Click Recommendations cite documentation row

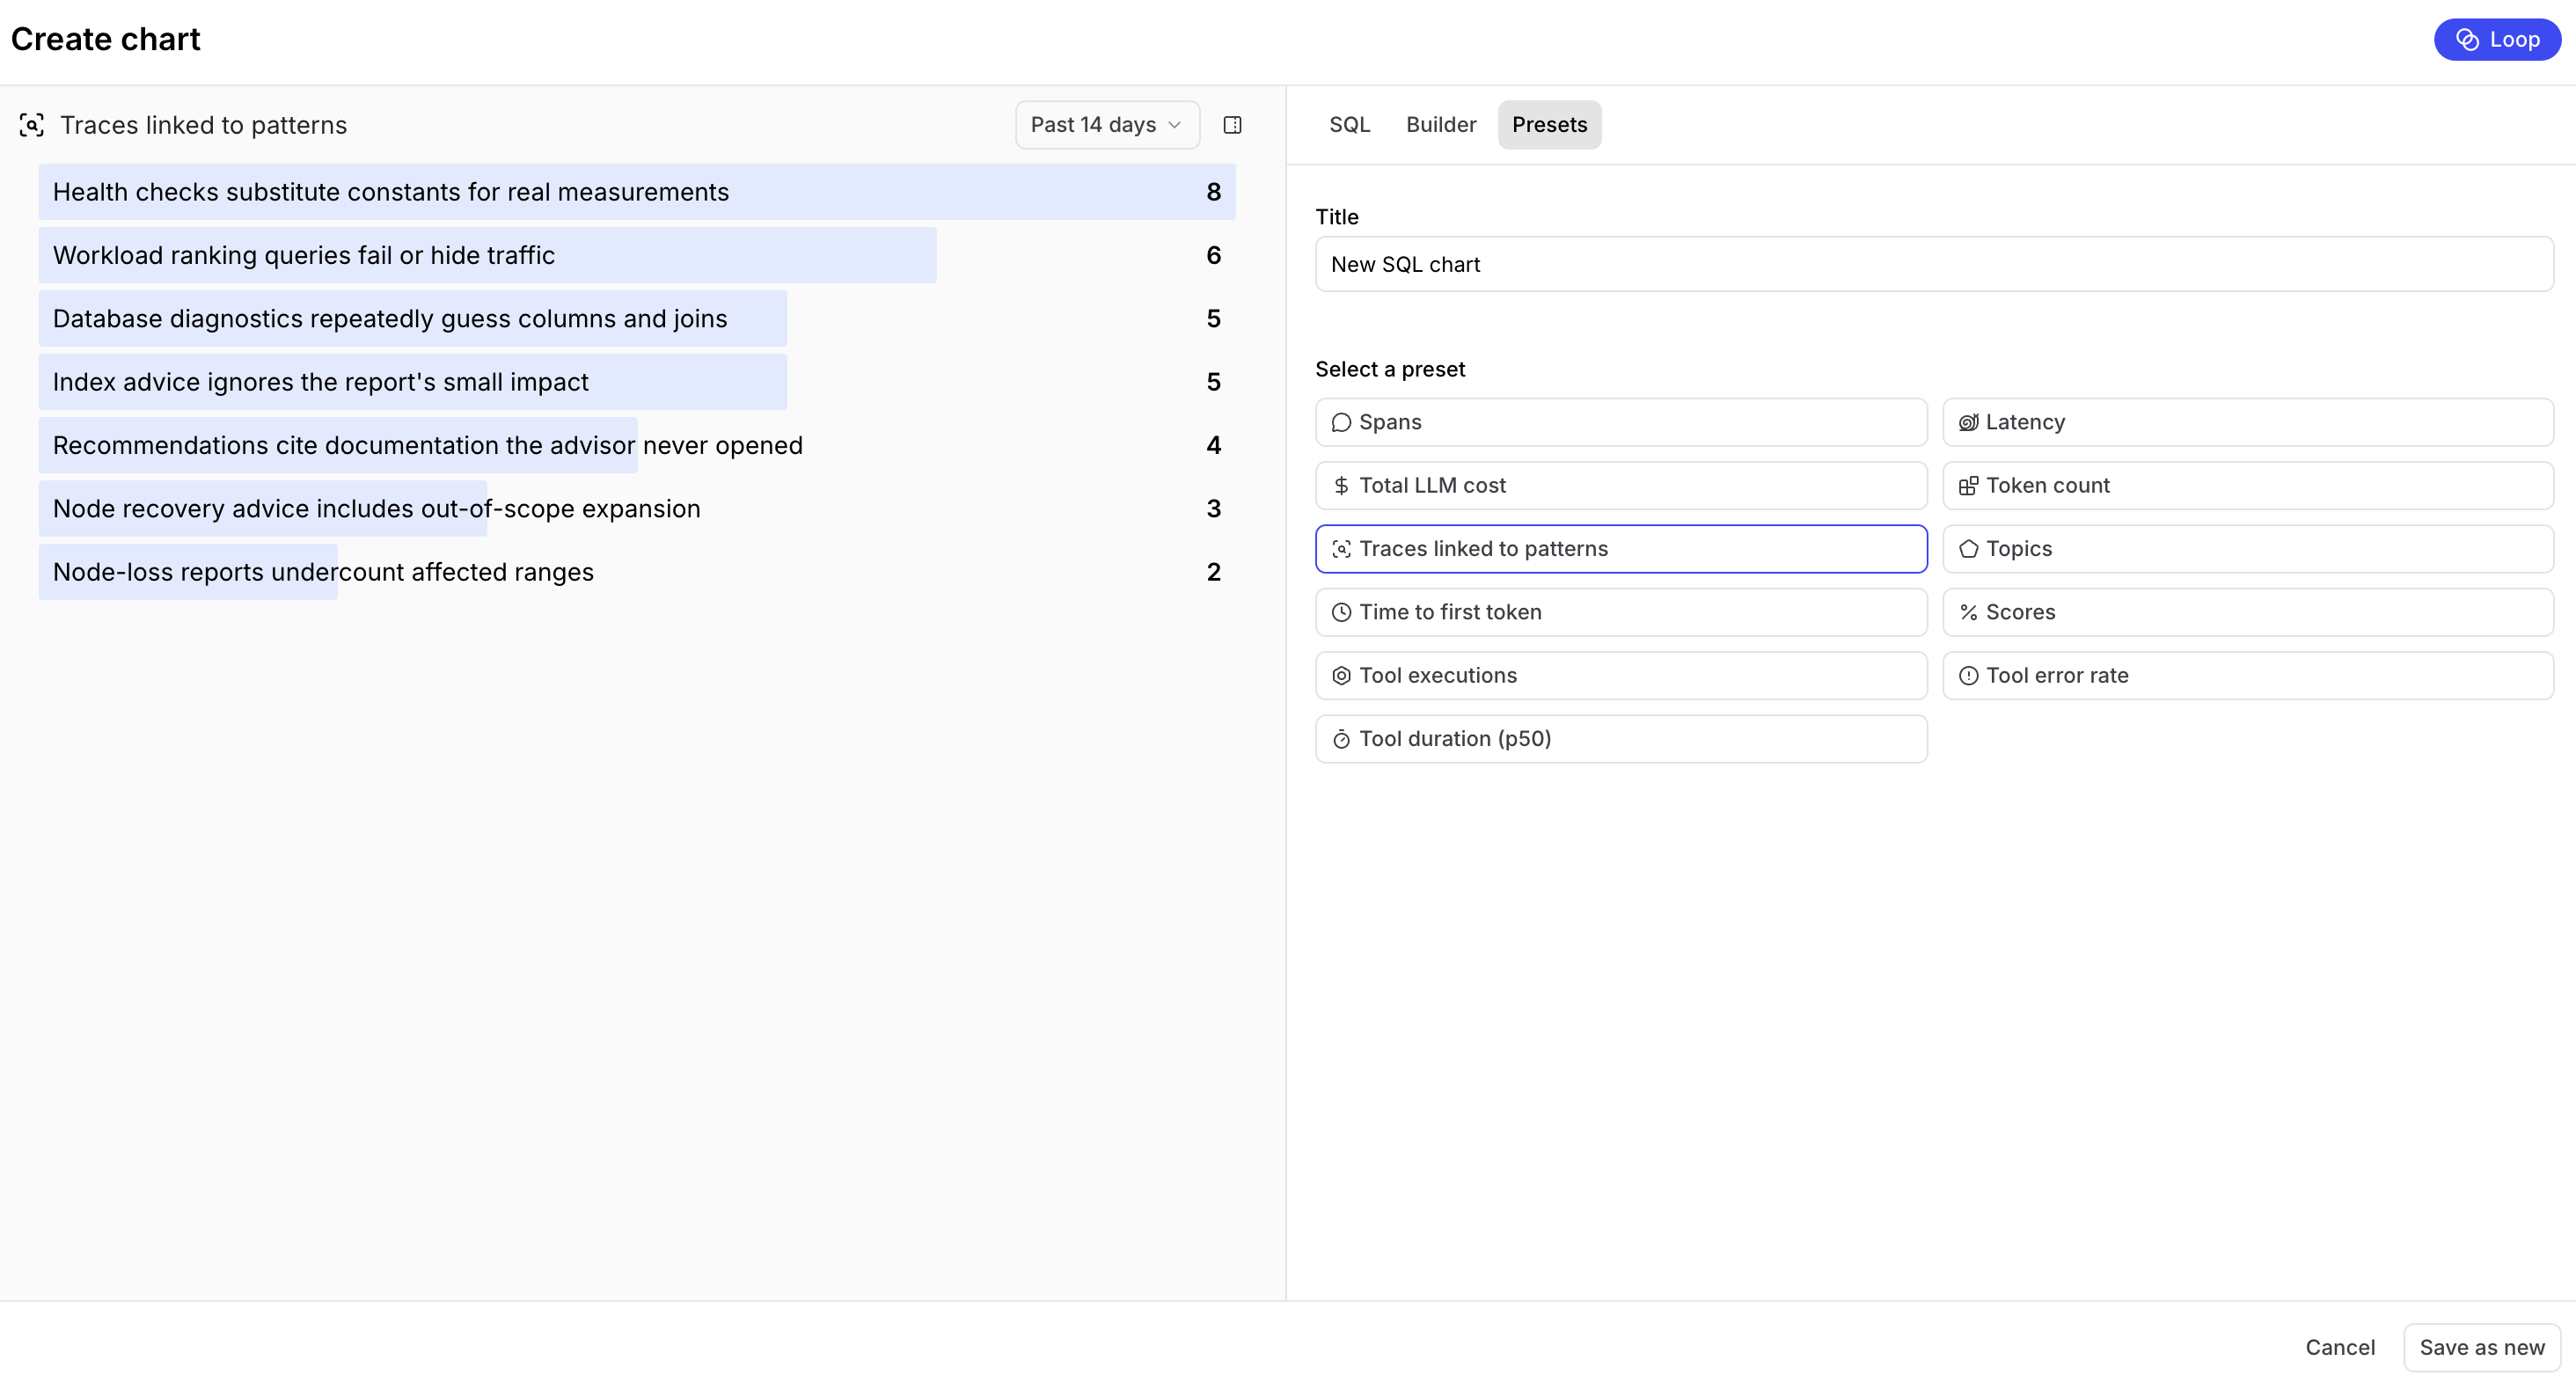coord(636,445)
